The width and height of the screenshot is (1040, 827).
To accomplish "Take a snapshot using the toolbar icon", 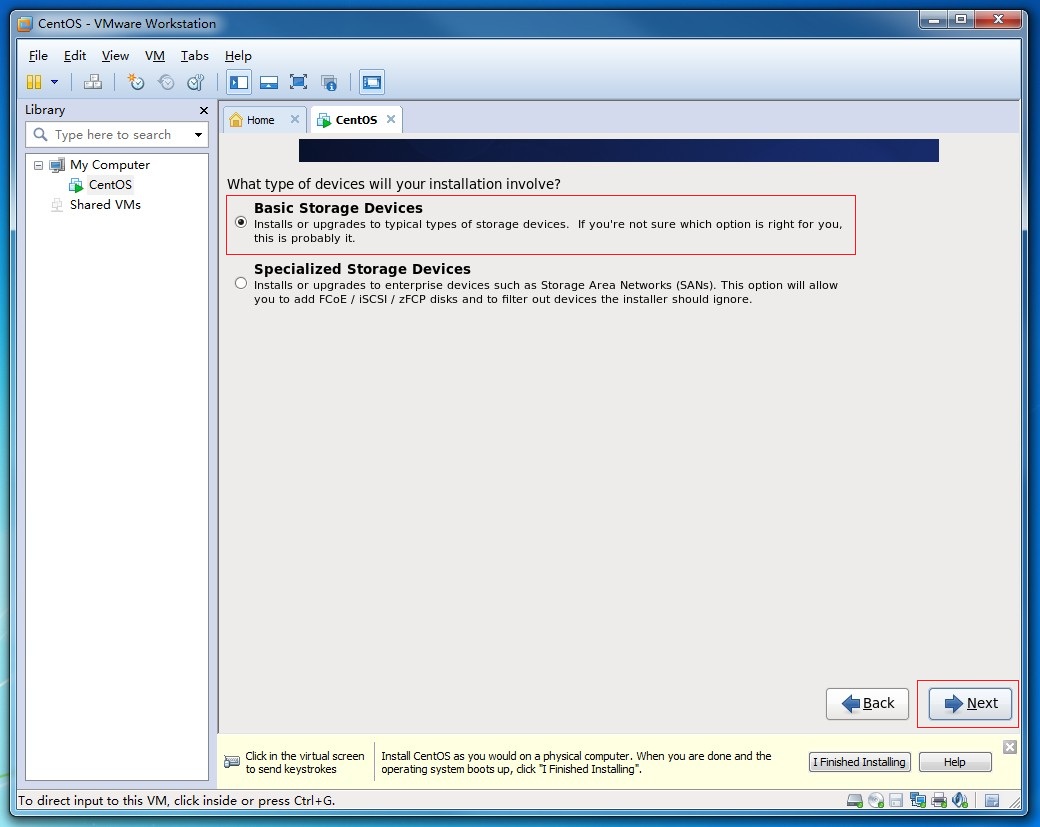I will (x=136, y=82).
